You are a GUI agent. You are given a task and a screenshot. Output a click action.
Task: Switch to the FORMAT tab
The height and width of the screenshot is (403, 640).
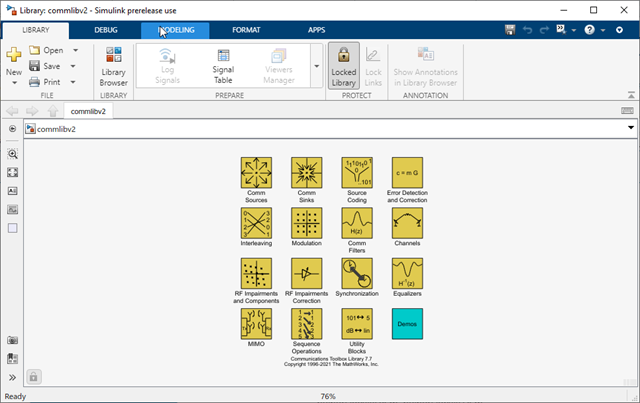pos(246,30)
